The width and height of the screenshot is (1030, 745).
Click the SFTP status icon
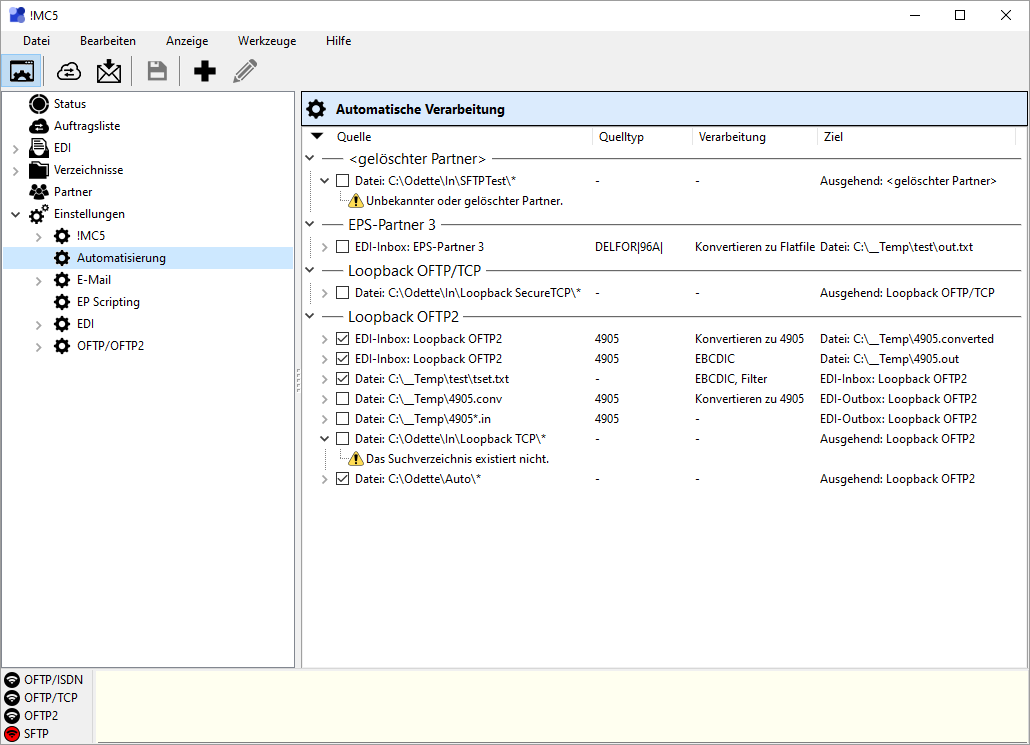pos(12,734)
